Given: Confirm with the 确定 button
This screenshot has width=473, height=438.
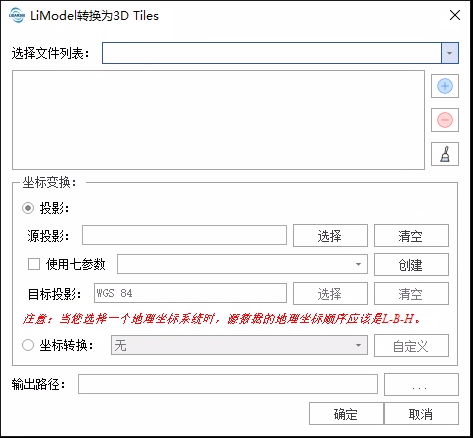Looking at the screenshot, I should point(346,414).
